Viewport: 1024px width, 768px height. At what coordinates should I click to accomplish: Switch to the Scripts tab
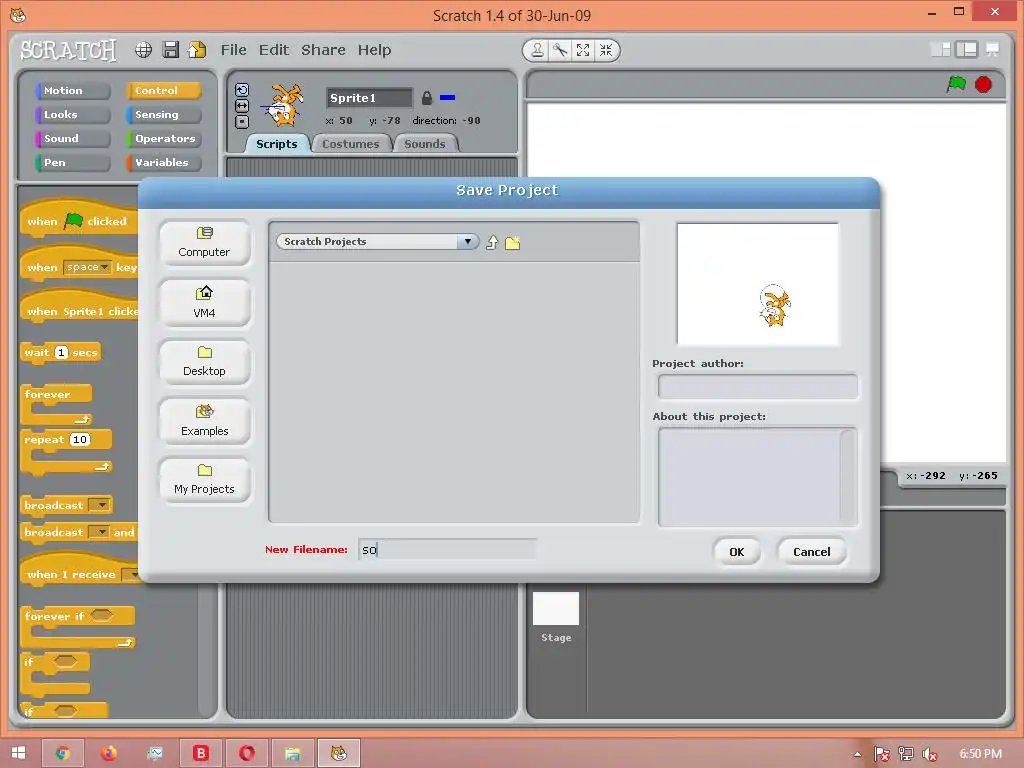(277, 144)
